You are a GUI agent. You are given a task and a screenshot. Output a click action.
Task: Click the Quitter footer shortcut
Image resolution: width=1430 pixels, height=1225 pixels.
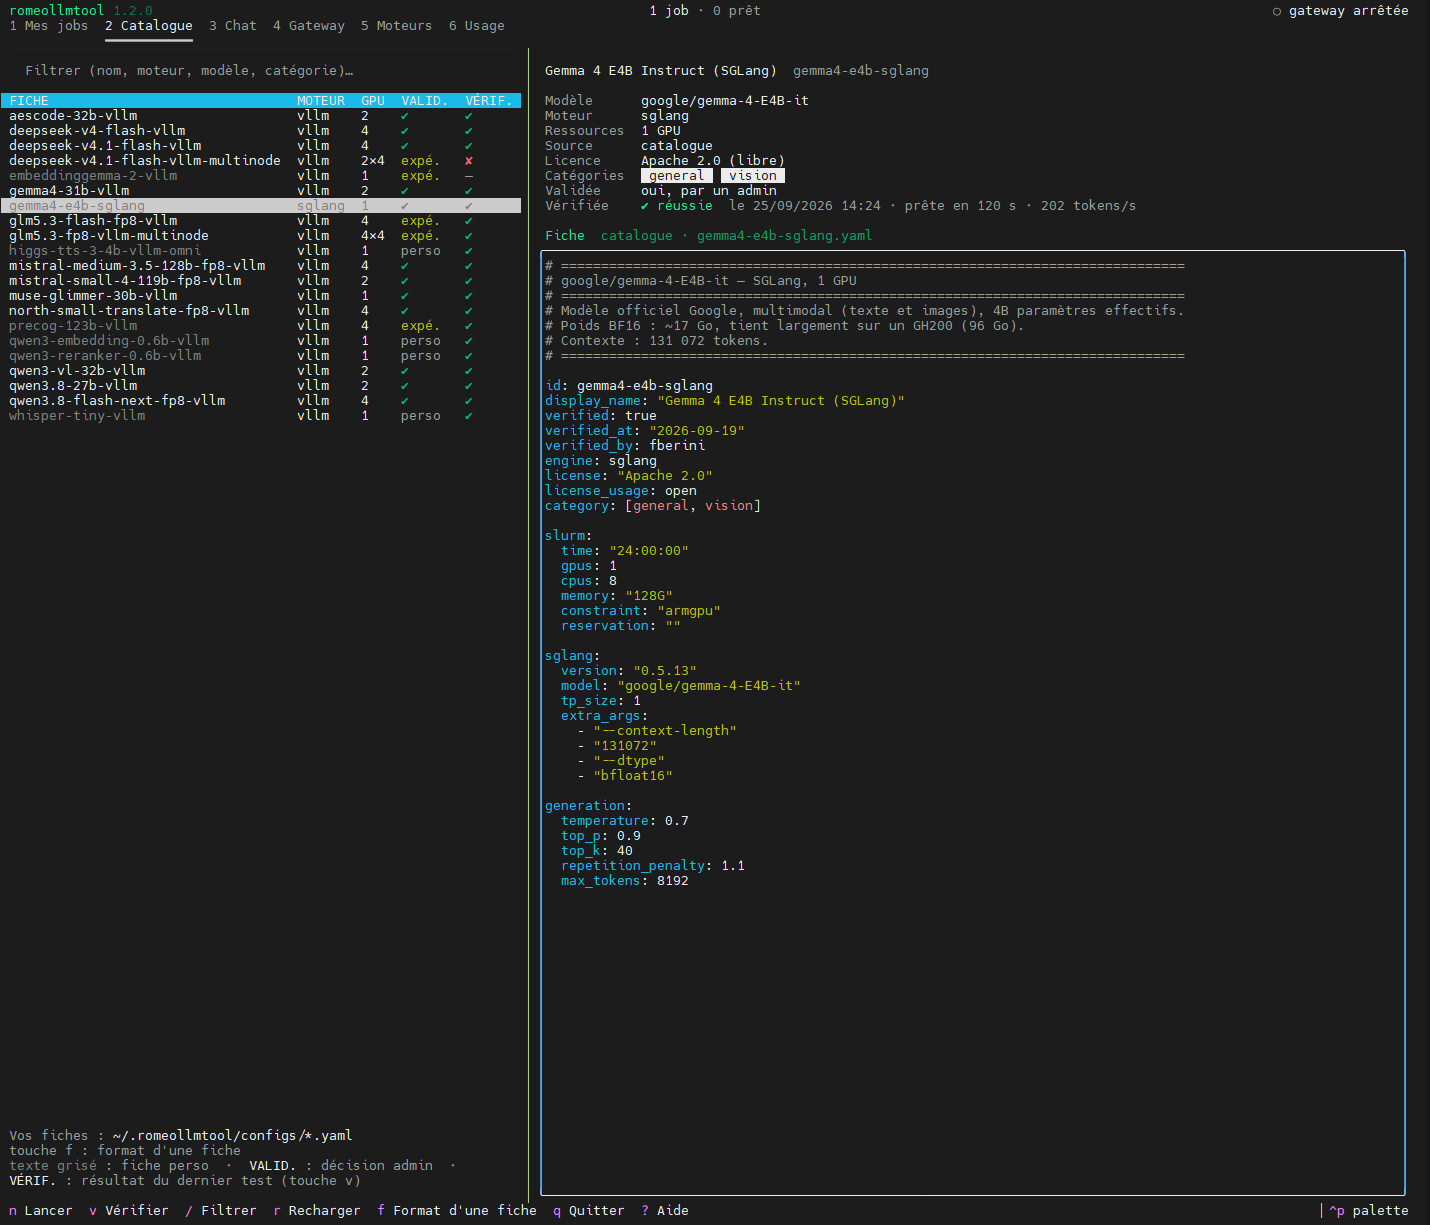pos(589,1211)
